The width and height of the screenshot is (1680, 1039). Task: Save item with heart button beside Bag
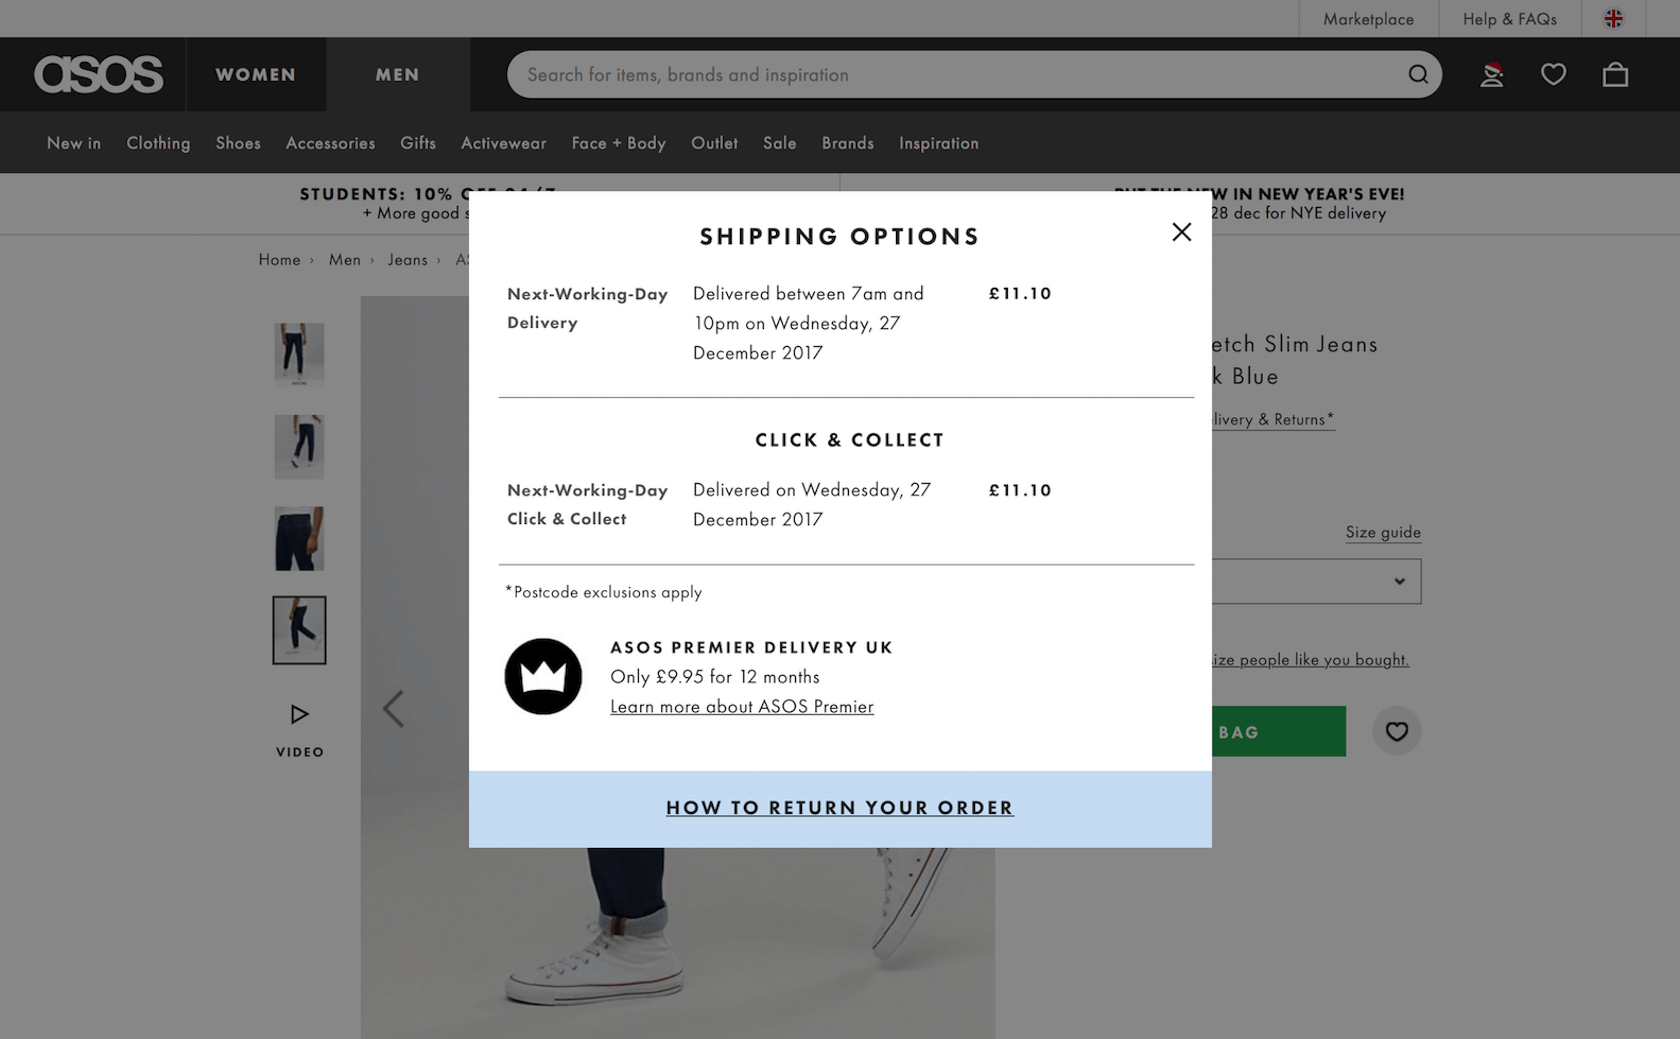coord(1396,731)
